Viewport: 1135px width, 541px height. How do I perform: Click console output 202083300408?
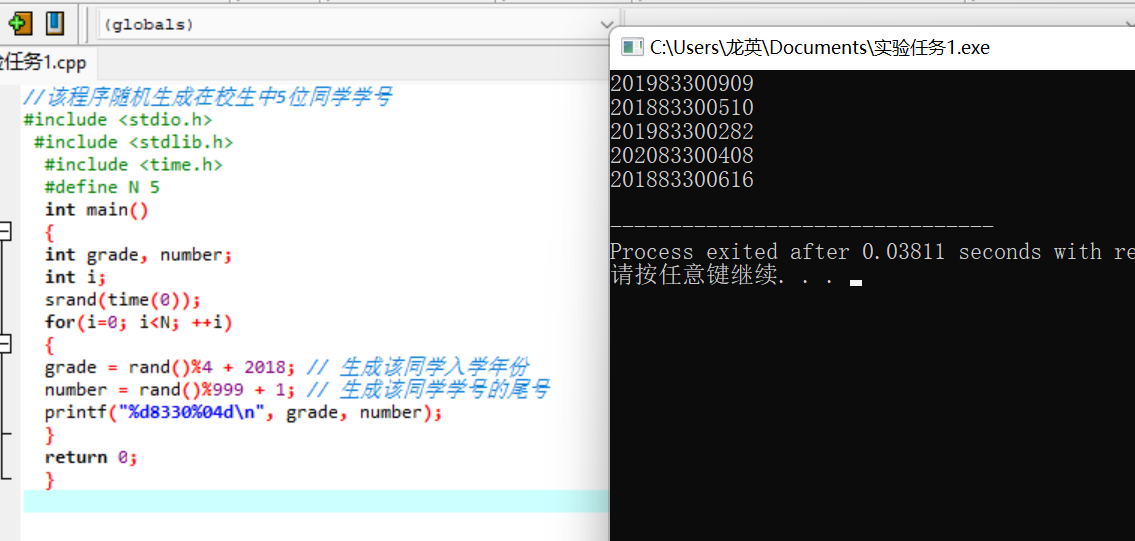(682, 156)
